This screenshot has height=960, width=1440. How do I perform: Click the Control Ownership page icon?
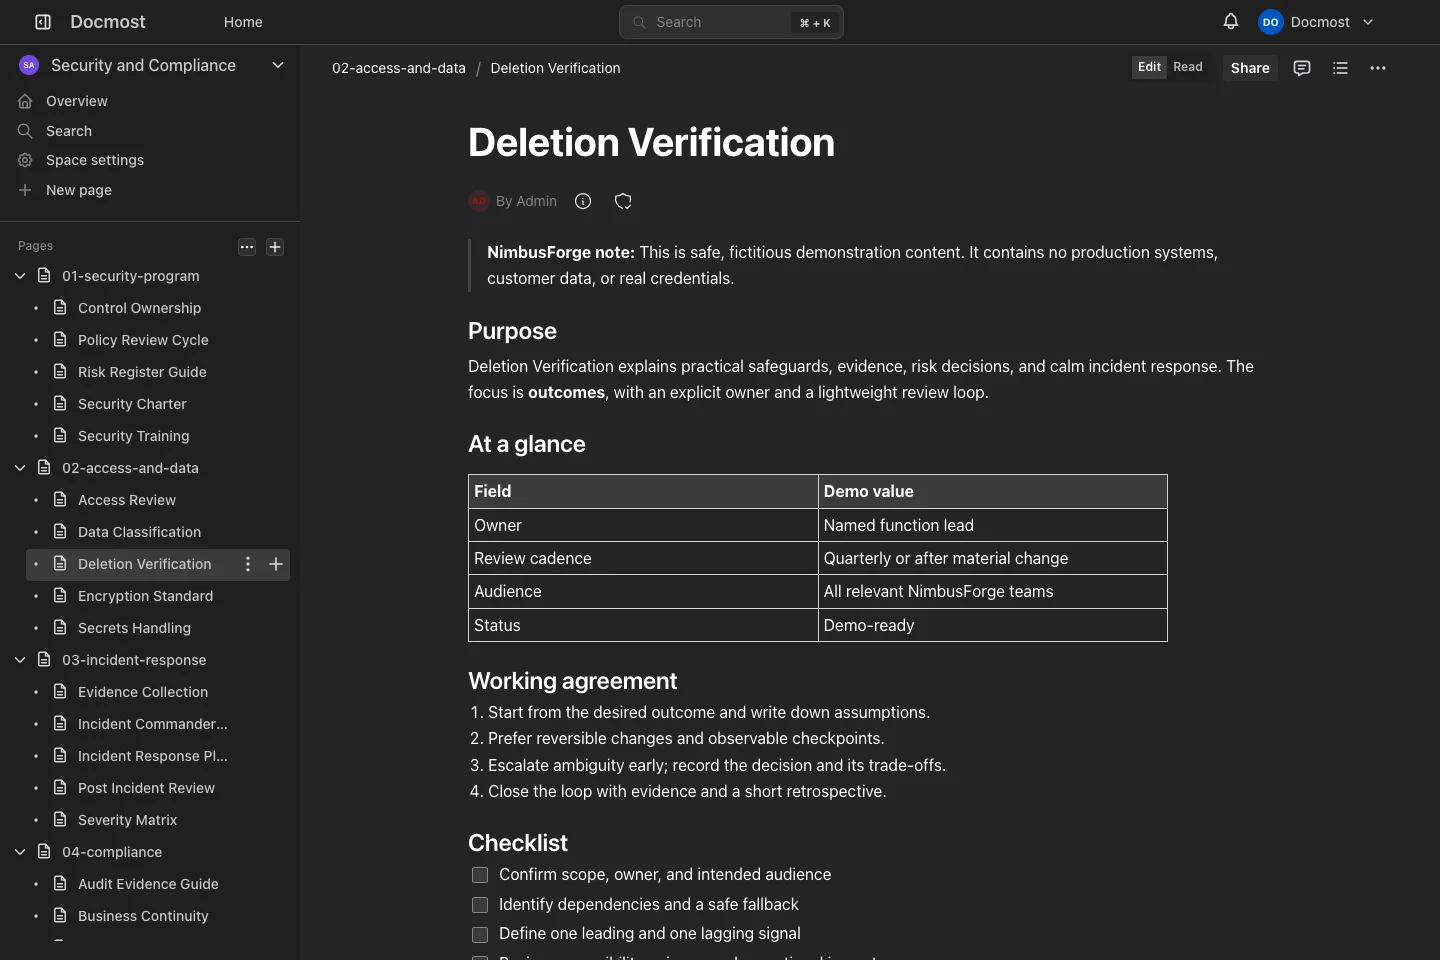coord(60,308)
